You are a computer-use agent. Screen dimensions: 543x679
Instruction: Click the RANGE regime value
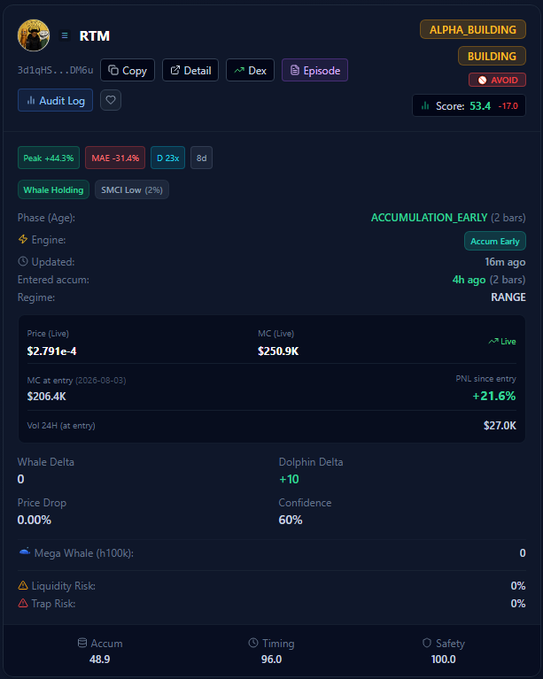tap(508, 297)
